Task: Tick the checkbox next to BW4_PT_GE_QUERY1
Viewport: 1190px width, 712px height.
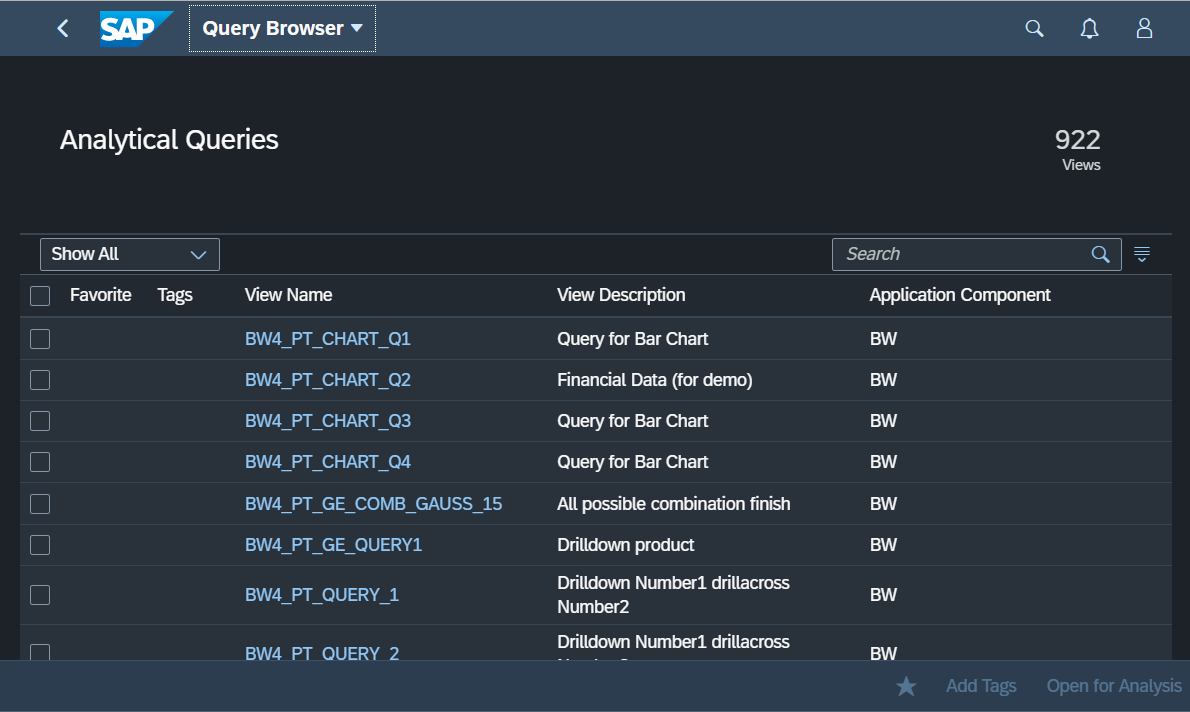Action: coord(39,544)
